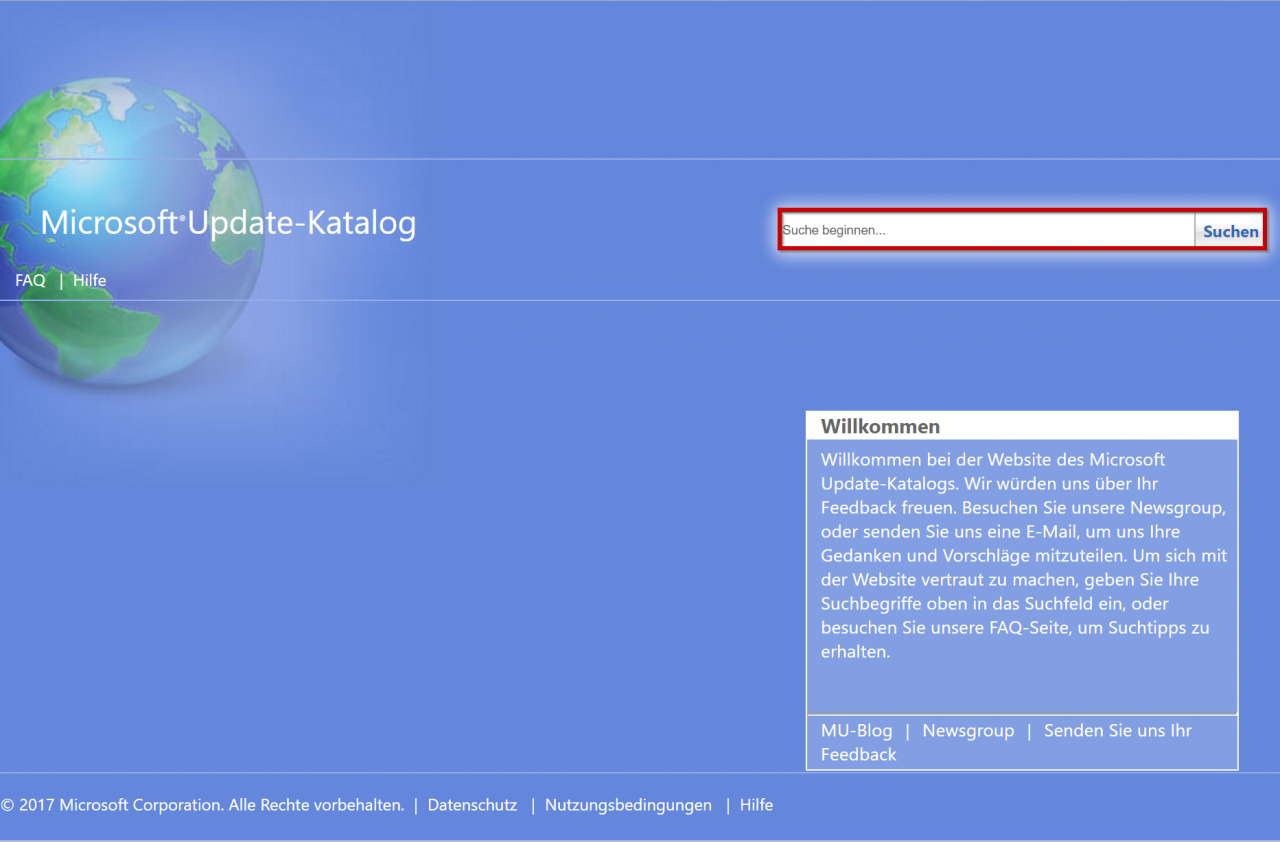Open the Newsgroup link

[968, 731]
